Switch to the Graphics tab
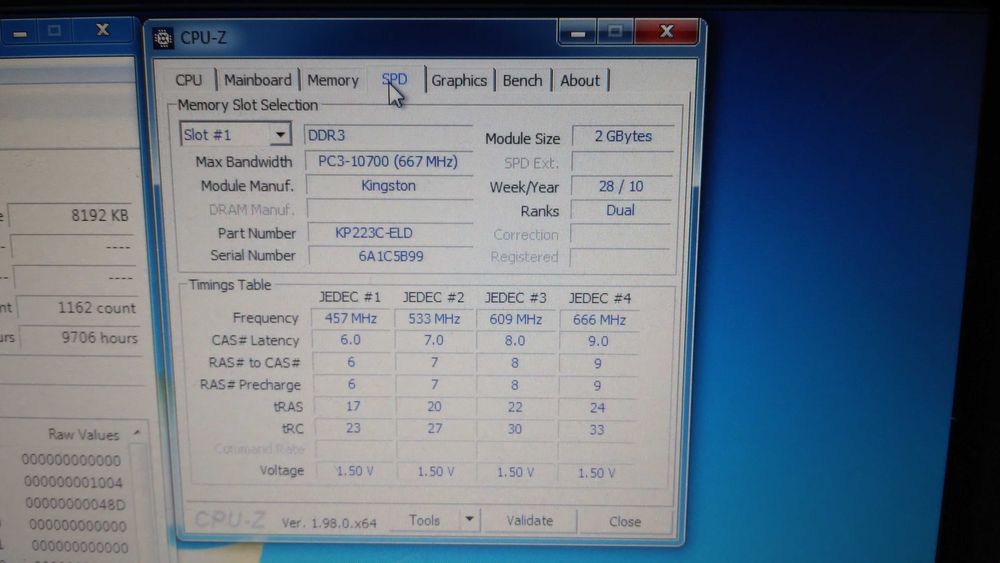The width and height of the screenshot is (1000, 563). (459, 80)
